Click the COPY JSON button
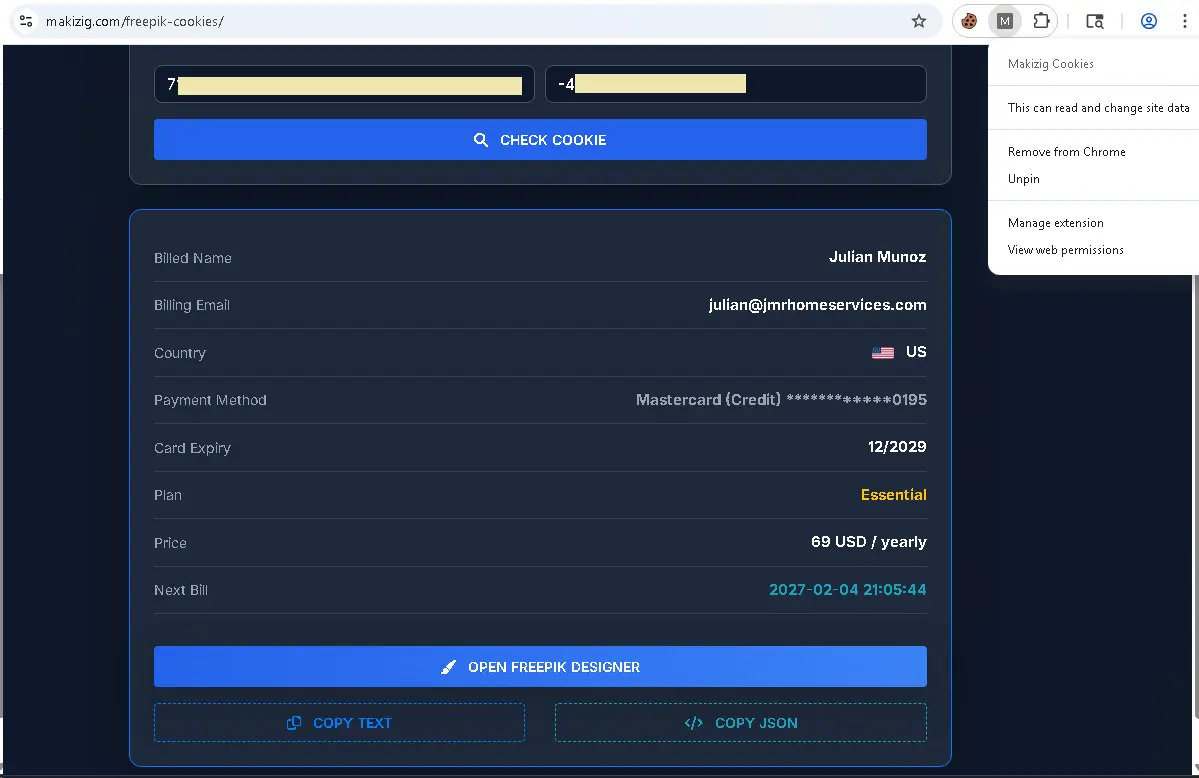This screenshot has height=778, width=1199. [x=741, y=723]
